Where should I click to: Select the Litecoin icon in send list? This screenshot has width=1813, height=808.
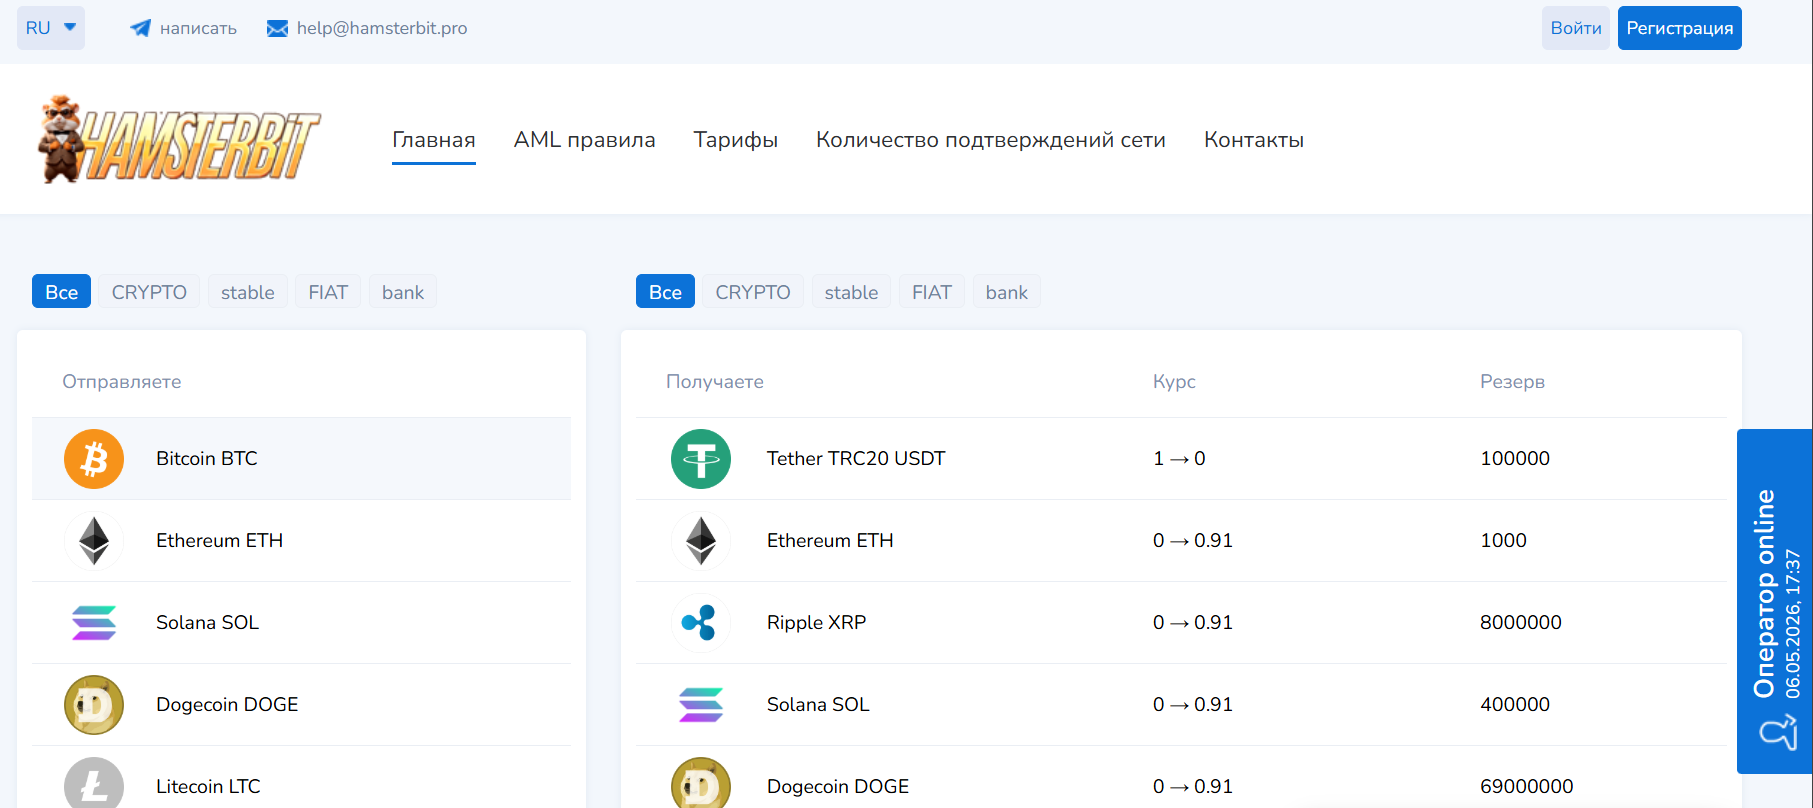[94, 783]
